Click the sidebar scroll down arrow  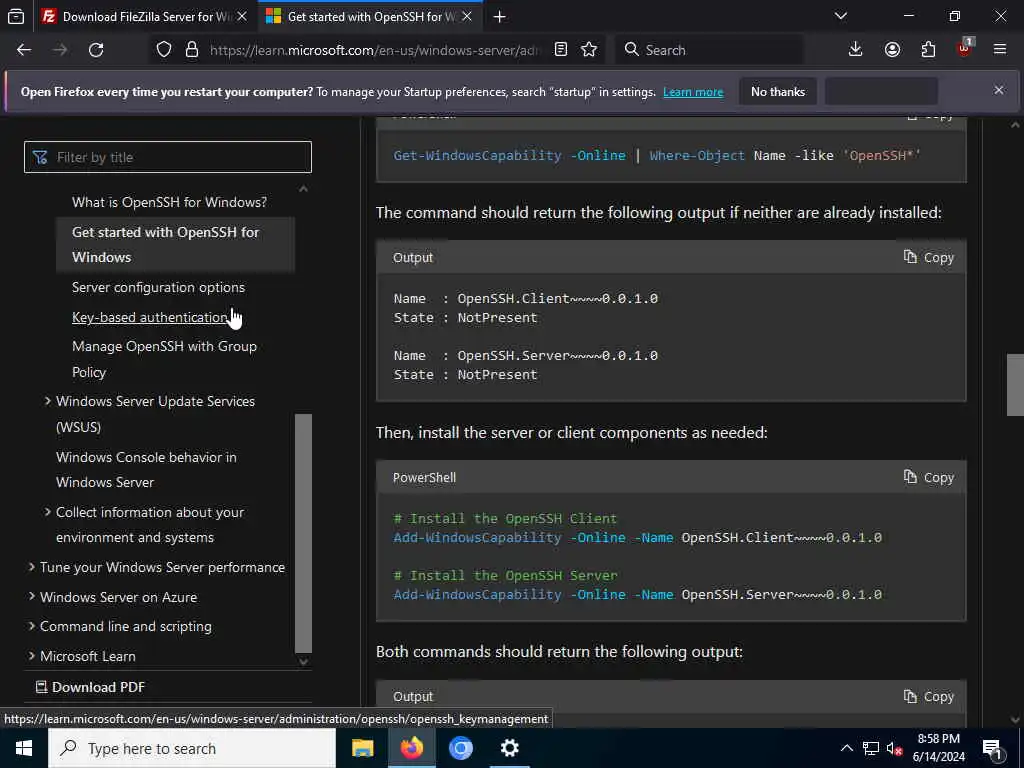tap(303, 661)
